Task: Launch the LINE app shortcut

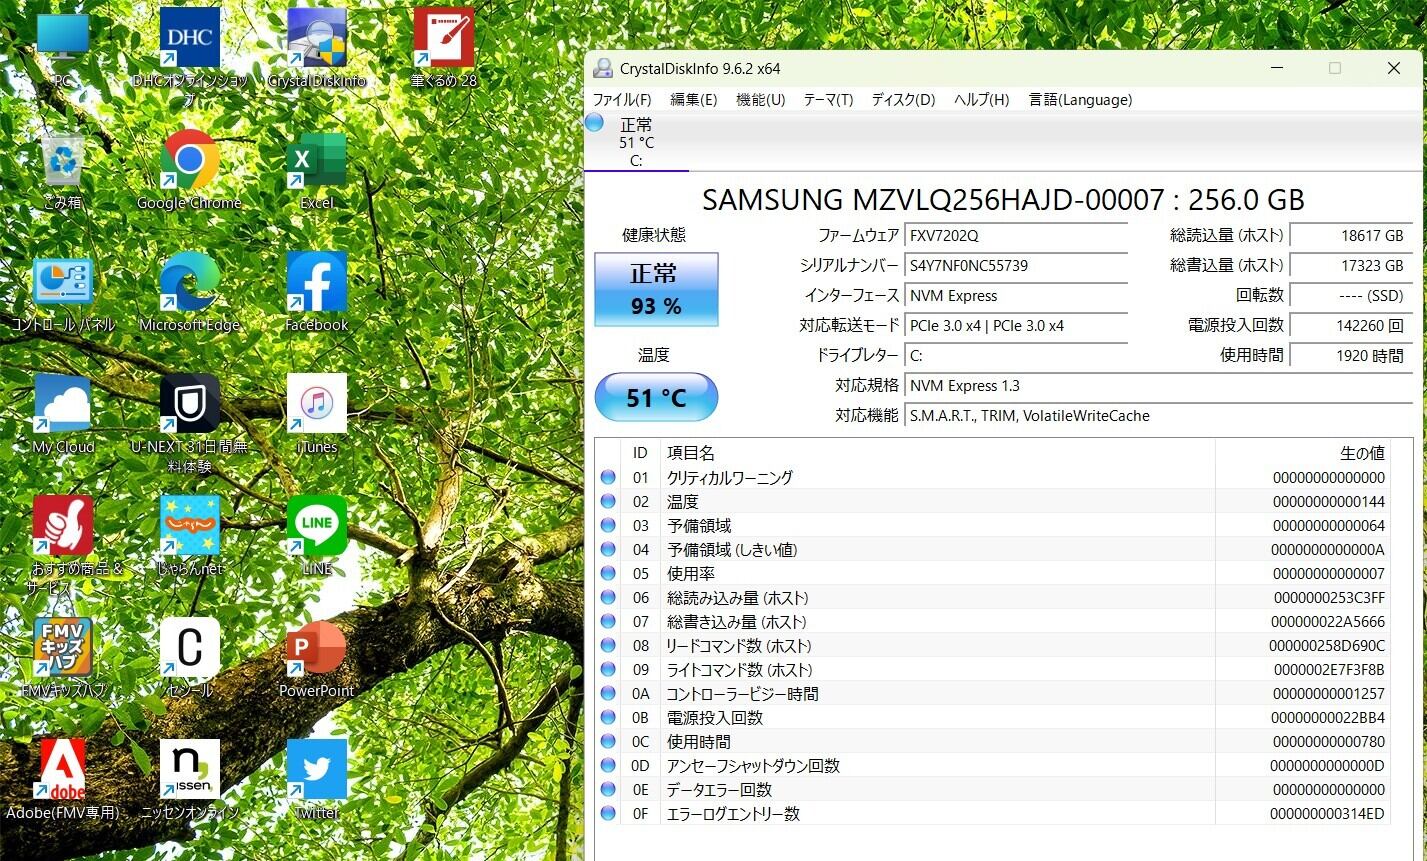Action: (x=316, y=528)
